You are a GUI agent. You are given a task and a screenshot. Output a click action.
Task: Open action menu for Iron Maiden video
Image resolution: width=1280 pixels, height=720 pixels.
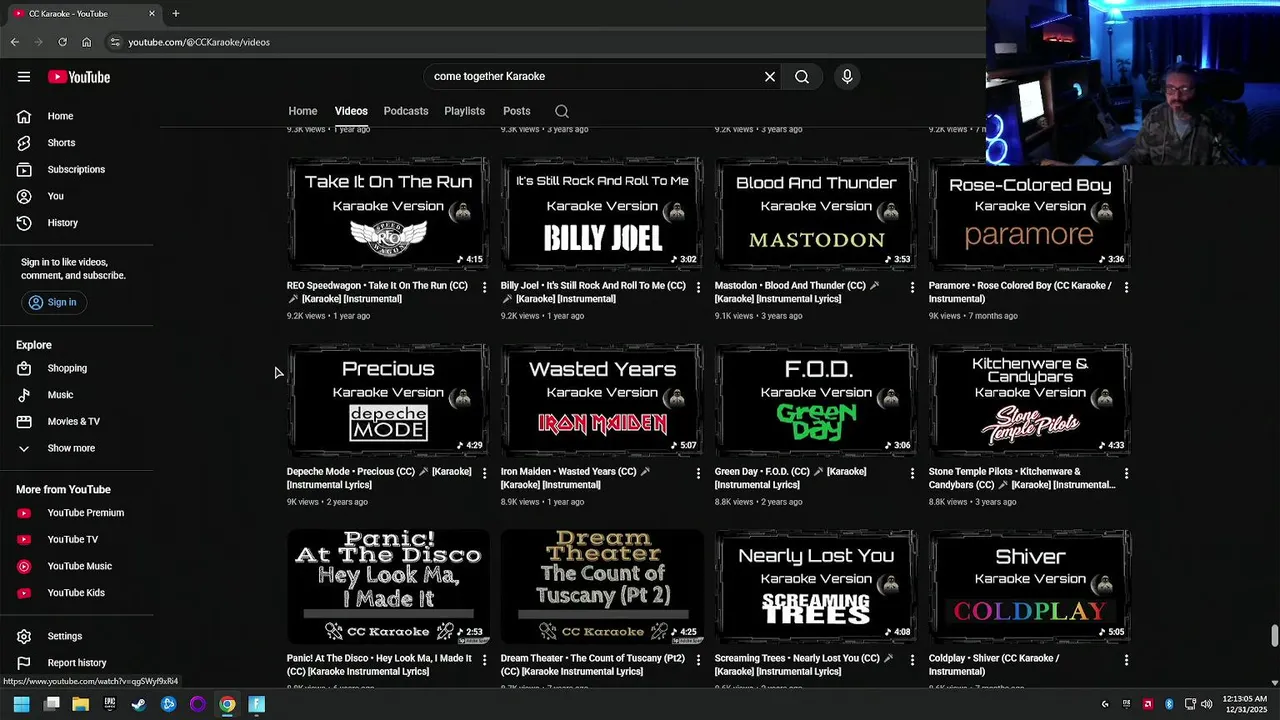pyautogui.click(x=698, y=473)
